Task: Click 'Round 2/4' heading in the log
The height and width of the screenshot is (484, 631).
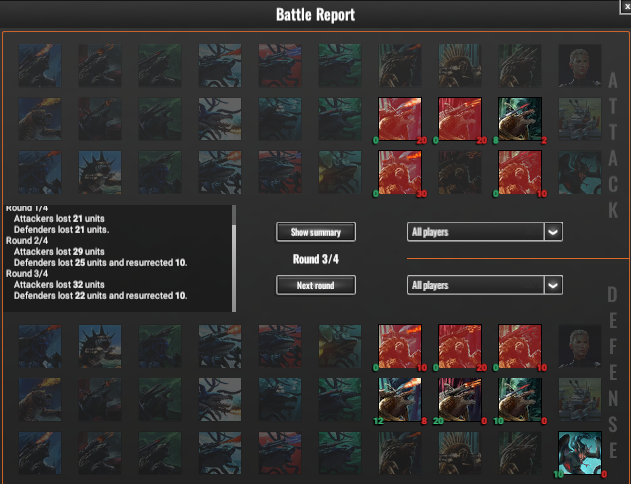Action: click(27, 241)
